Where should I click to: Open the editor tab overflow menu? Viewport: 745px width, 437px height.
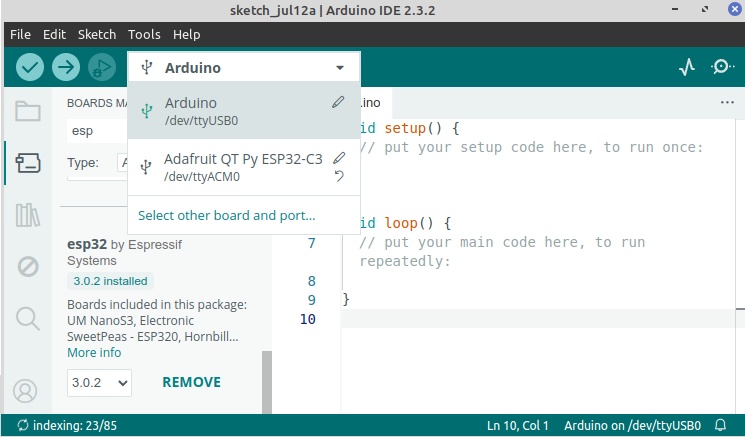727,102
